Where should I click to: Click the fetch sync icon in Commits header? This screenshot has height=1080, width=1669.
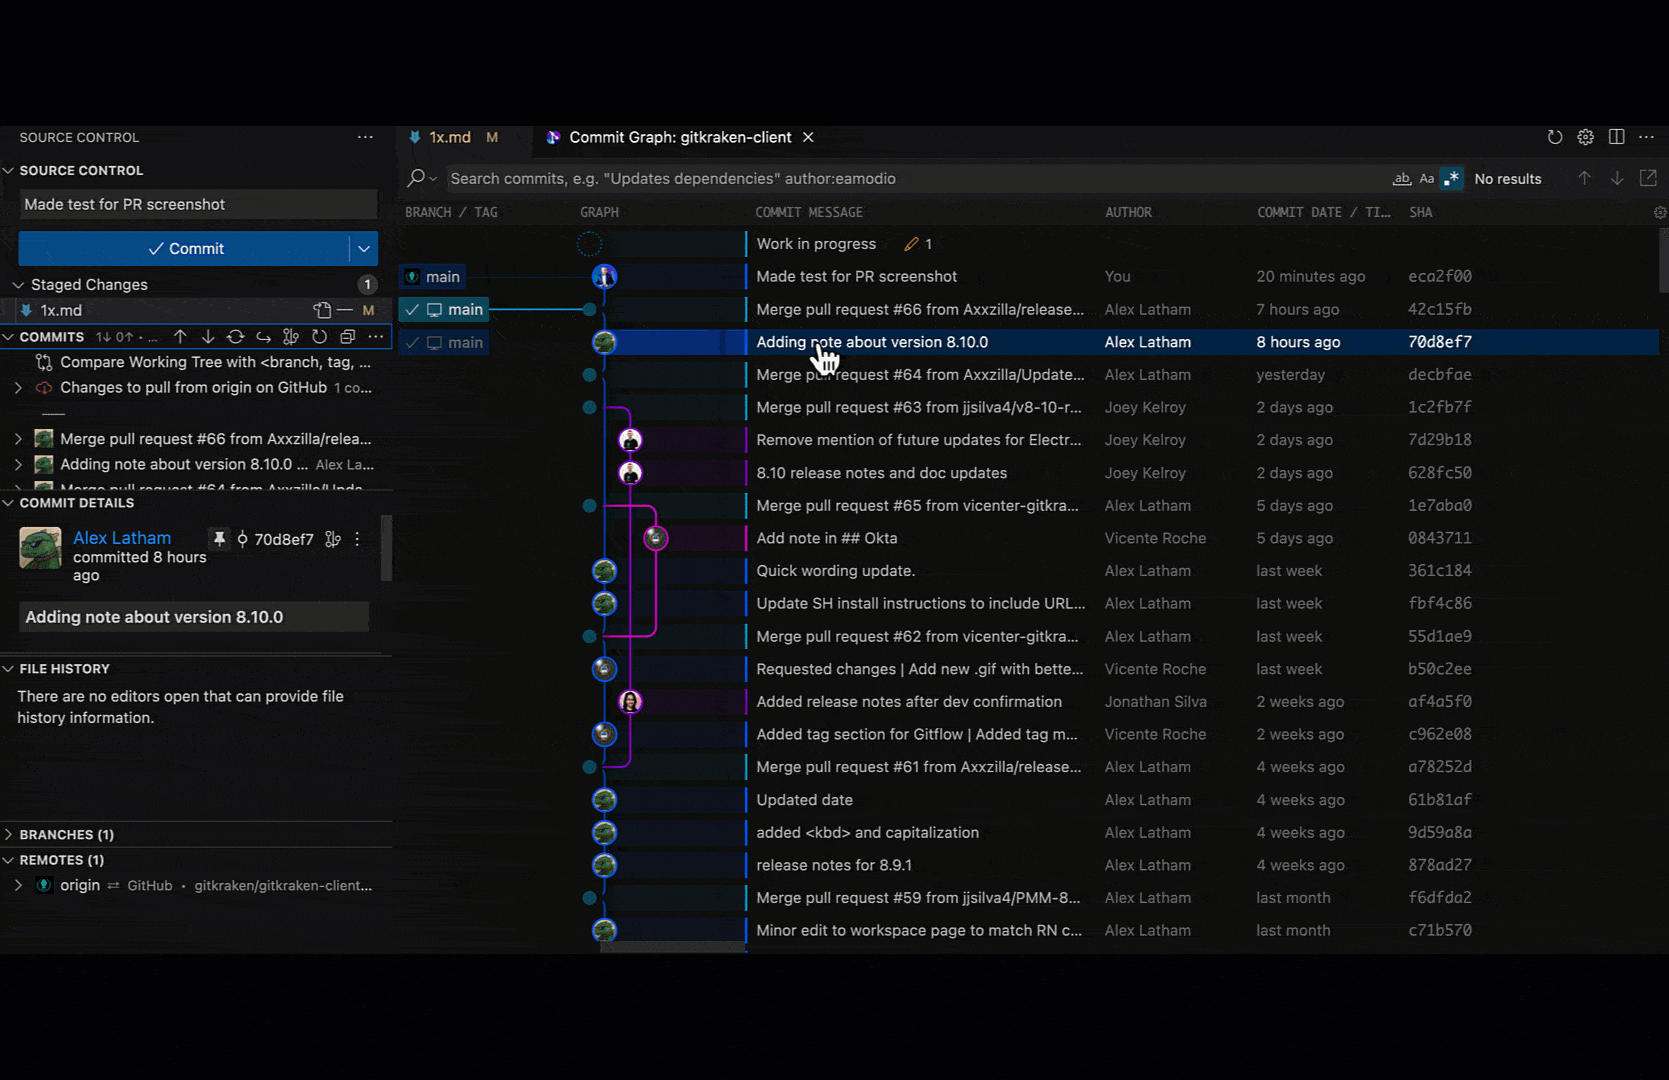click(236, 337)
